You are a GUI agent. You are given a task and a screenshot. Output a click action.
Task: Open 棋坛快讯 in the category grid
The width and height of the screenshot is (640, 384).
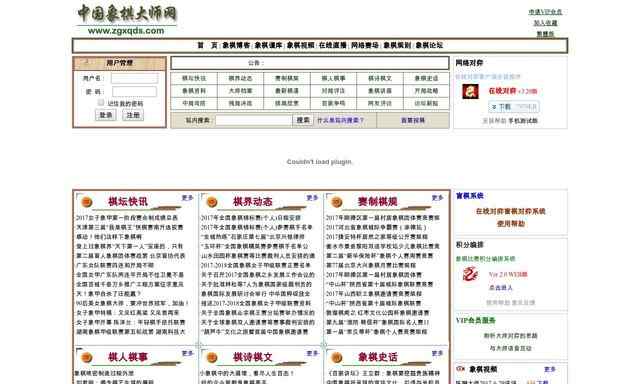(x=194, y=78)
